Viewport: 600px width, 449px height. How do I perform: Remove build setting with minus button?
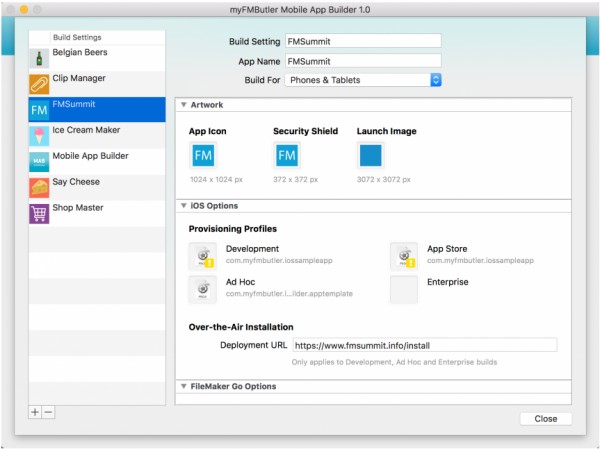click(x=48, y=412)
